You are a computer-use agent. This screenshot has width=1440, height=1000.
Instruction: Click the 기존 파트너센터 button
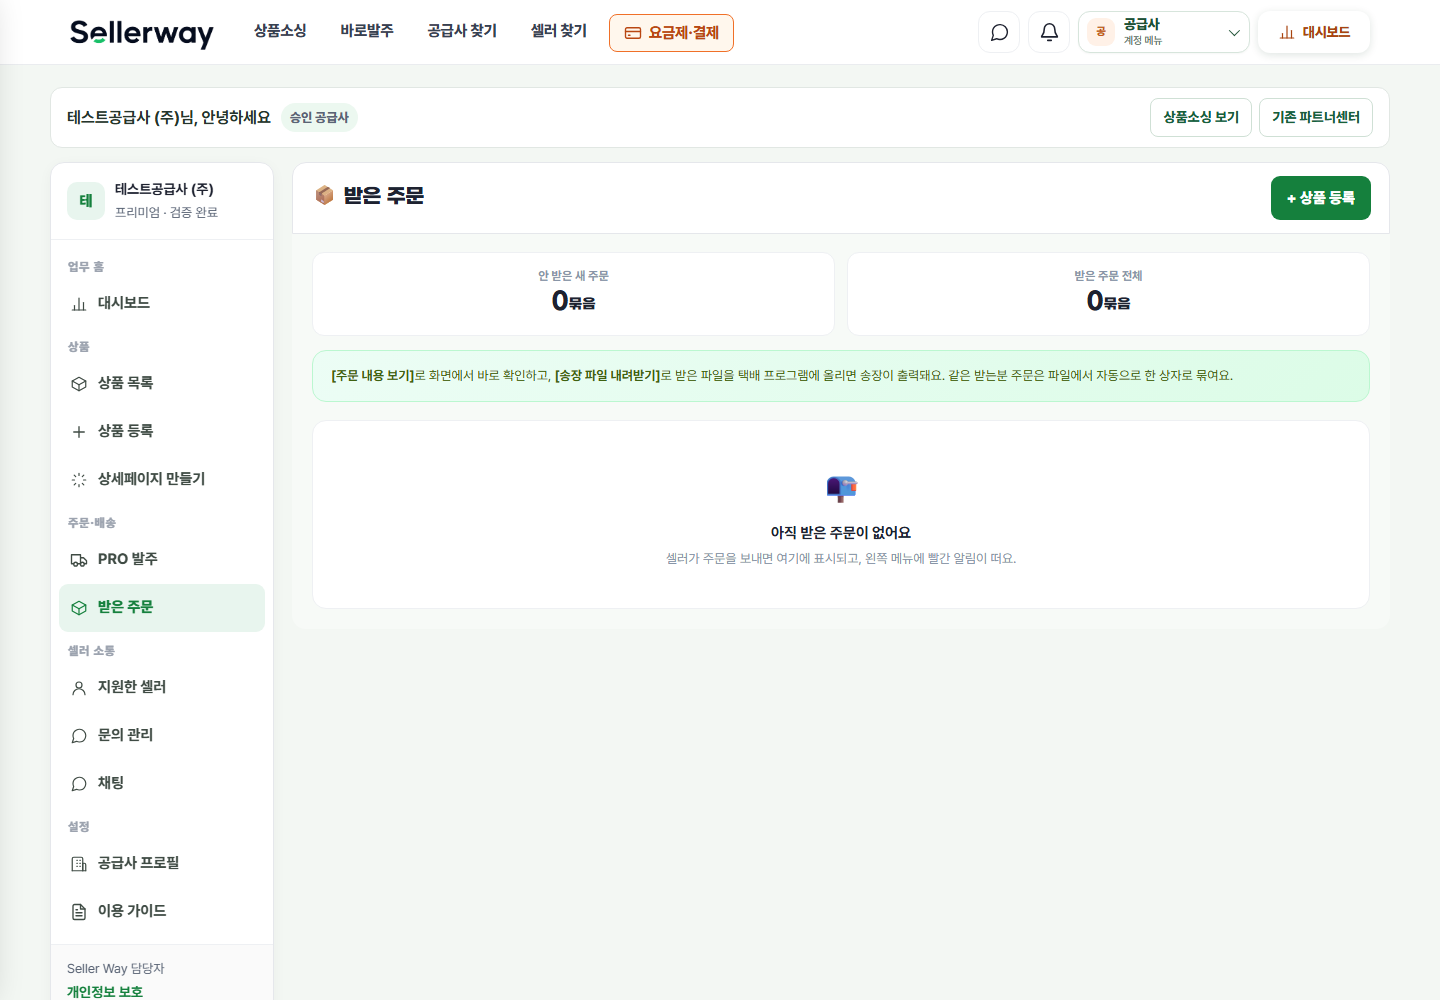pyautogui.click(x=1316, y=117)
